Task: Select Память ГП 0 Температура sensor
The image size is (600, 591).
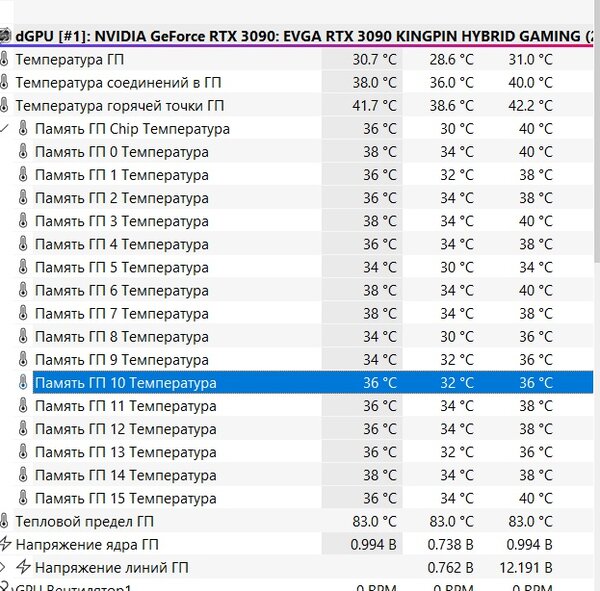Action: [122, 152]
